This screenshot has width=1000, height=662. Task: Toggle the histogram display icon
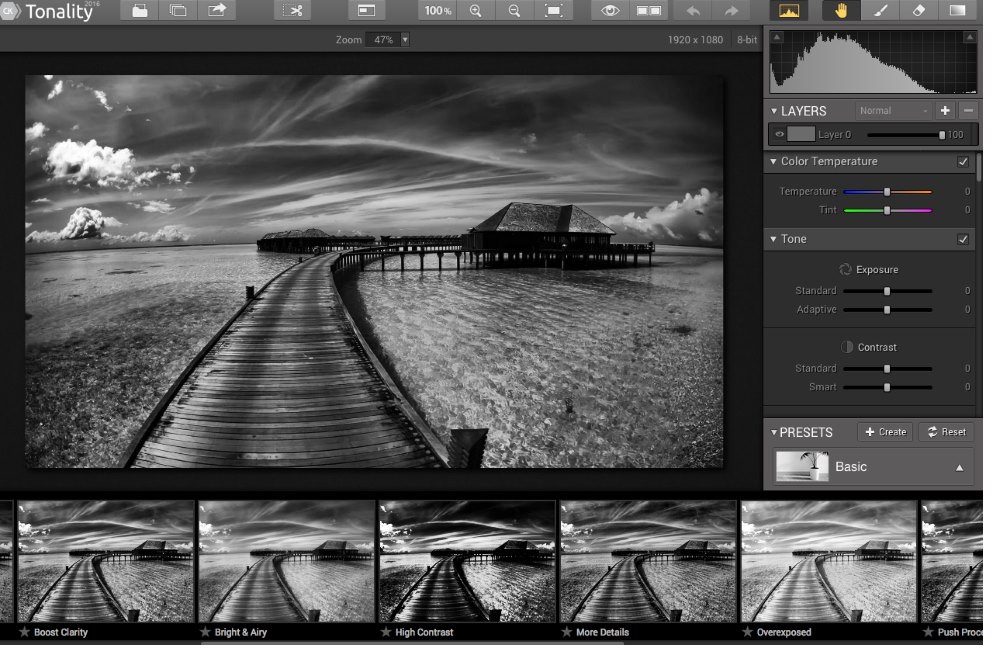[789, 11]
